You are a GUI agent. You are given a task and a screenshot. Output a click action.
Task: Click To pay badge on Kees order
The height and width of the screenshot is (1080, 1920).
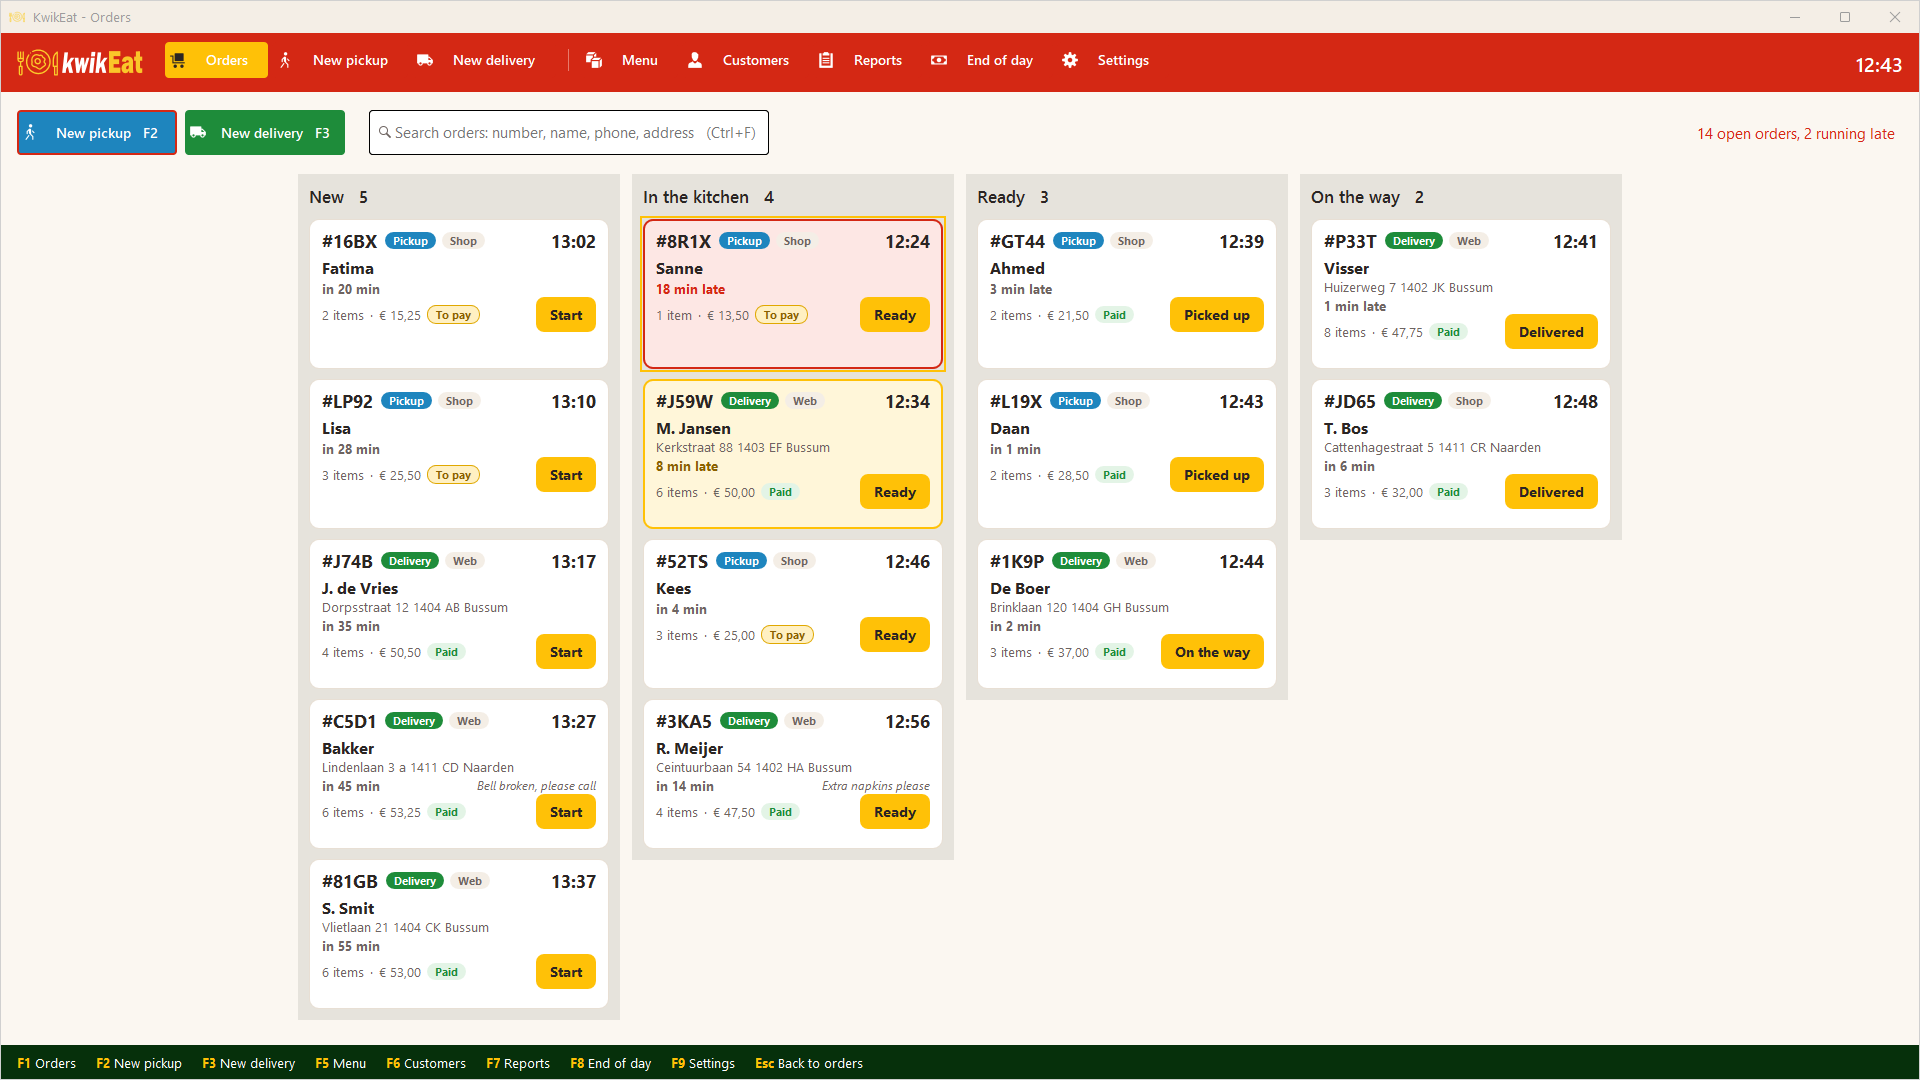(x=788, y=635)
